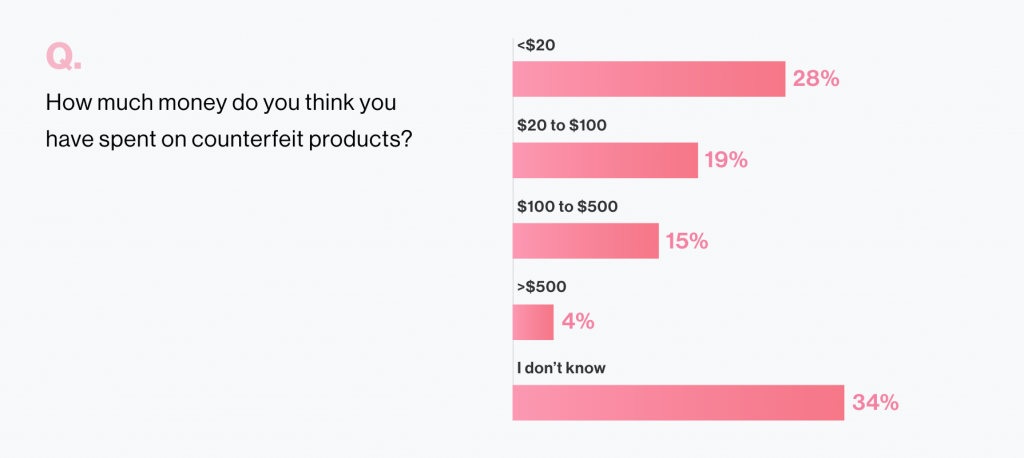Select the <$20 bar
The image size is (1024, 458).
pos(649,79)
